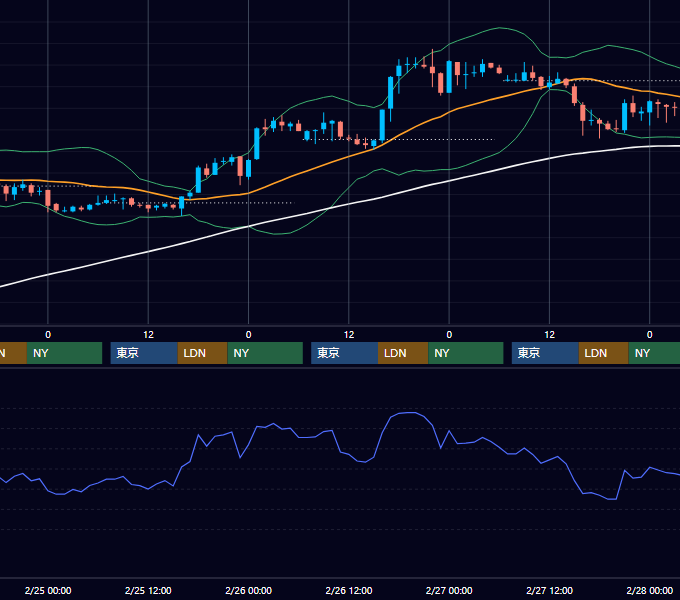Click the 2/27 00:00 date label
The image size is (680, 600).
[449, 590]
